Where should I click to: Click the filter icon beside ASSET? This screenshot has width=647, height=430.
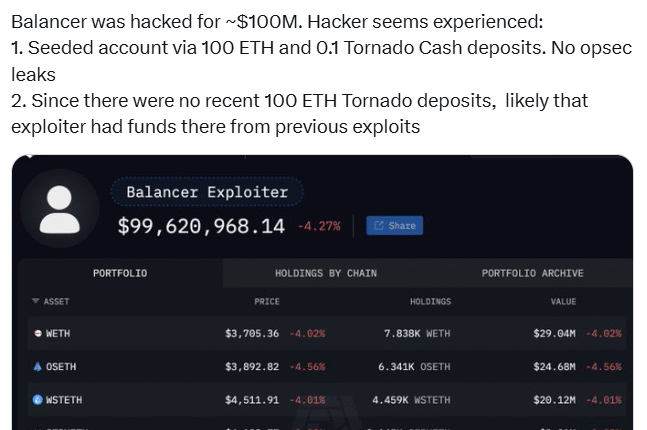coord(35,301)
